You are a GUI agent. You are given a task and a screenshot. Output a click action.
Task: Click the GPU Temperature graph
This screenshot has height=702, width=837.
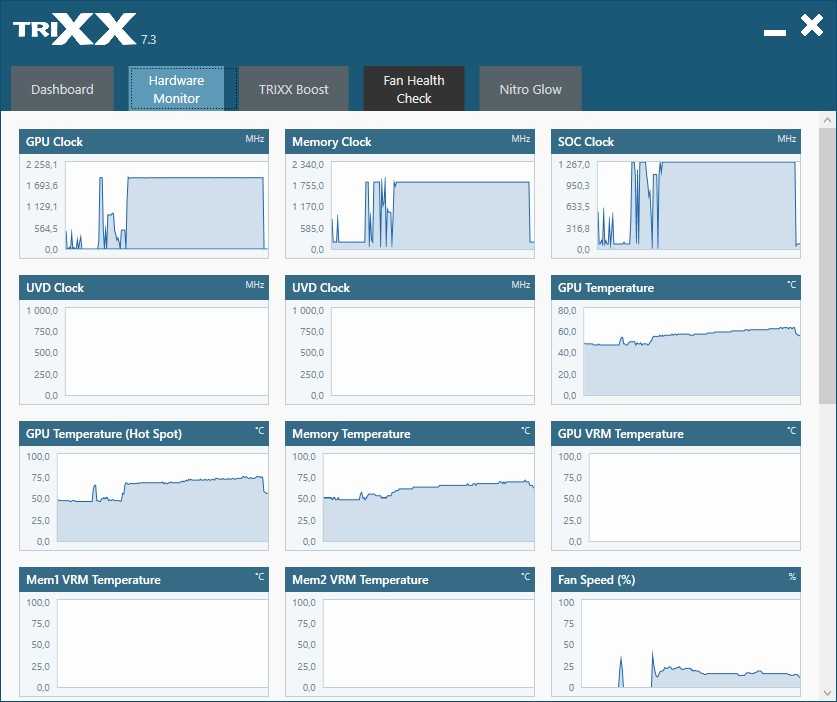pos(691,352)
